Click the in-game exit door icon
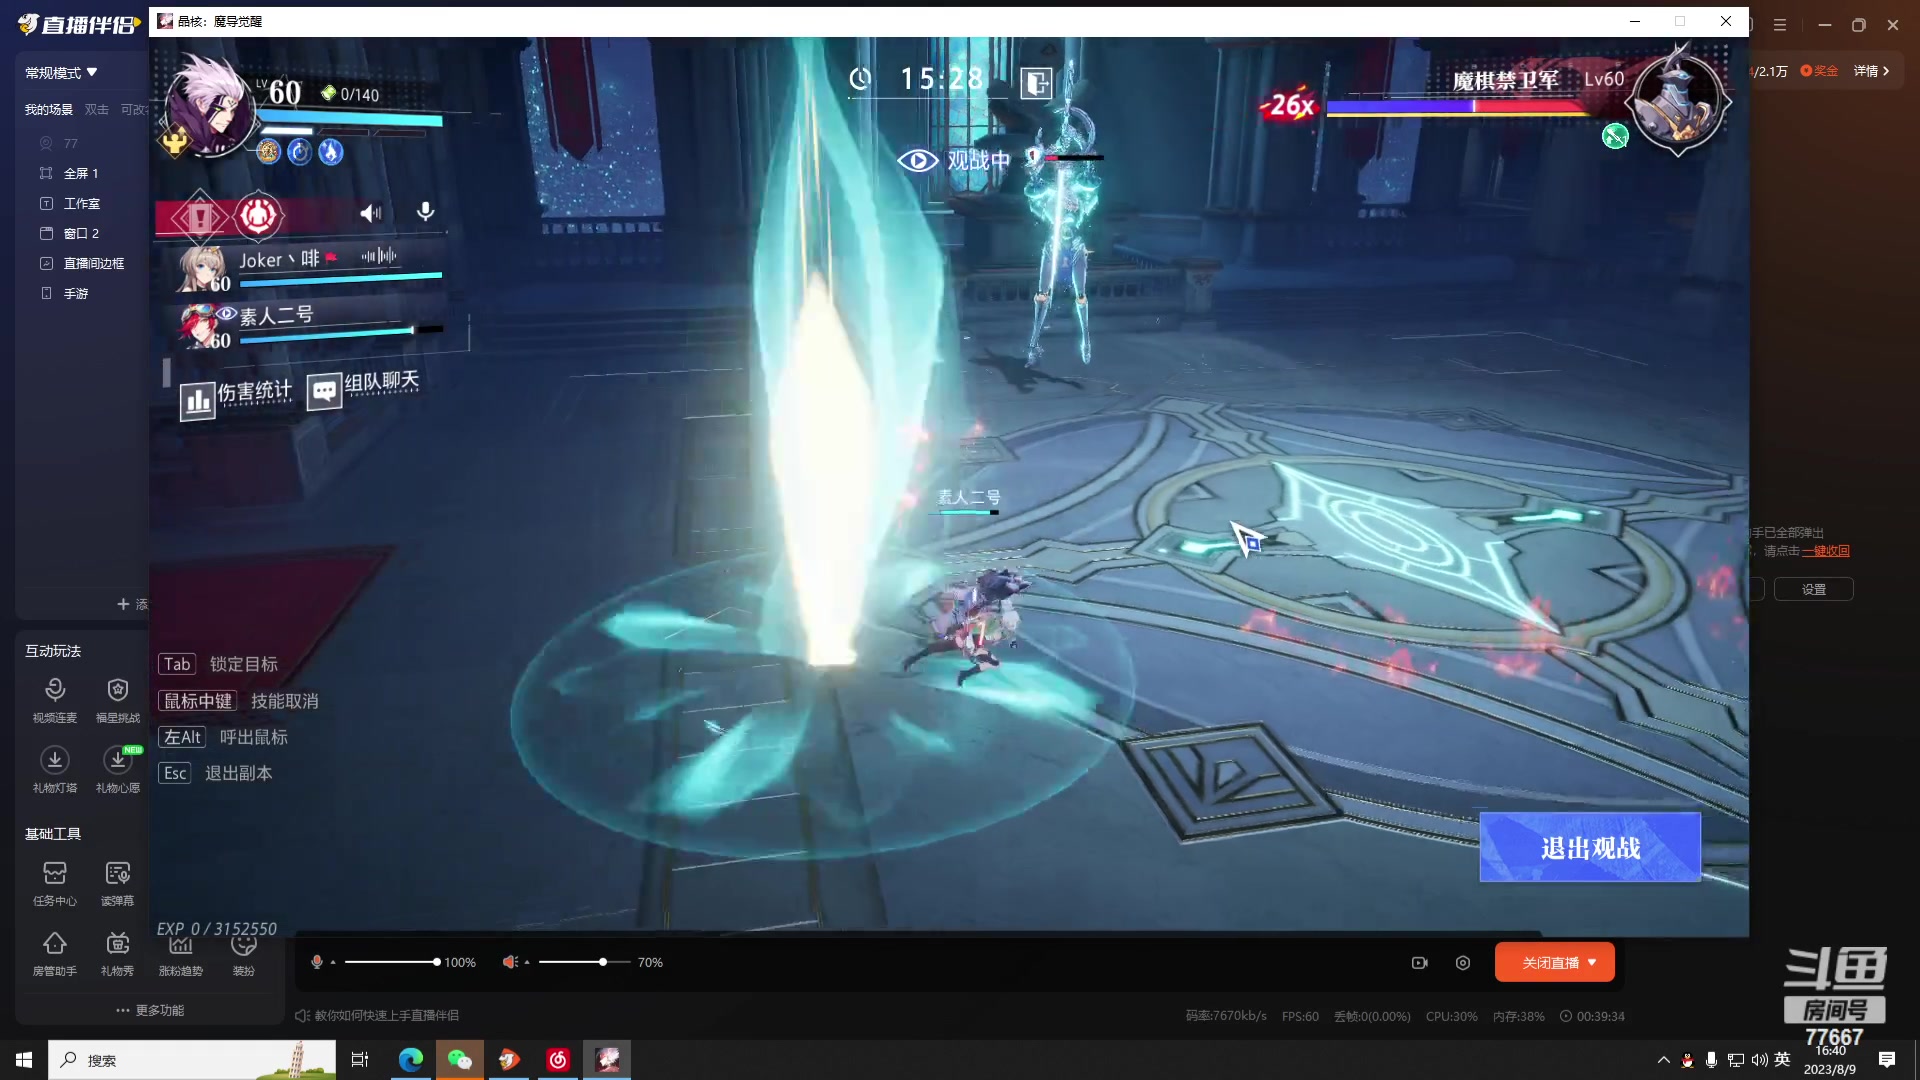 (x=1036, y=82)
